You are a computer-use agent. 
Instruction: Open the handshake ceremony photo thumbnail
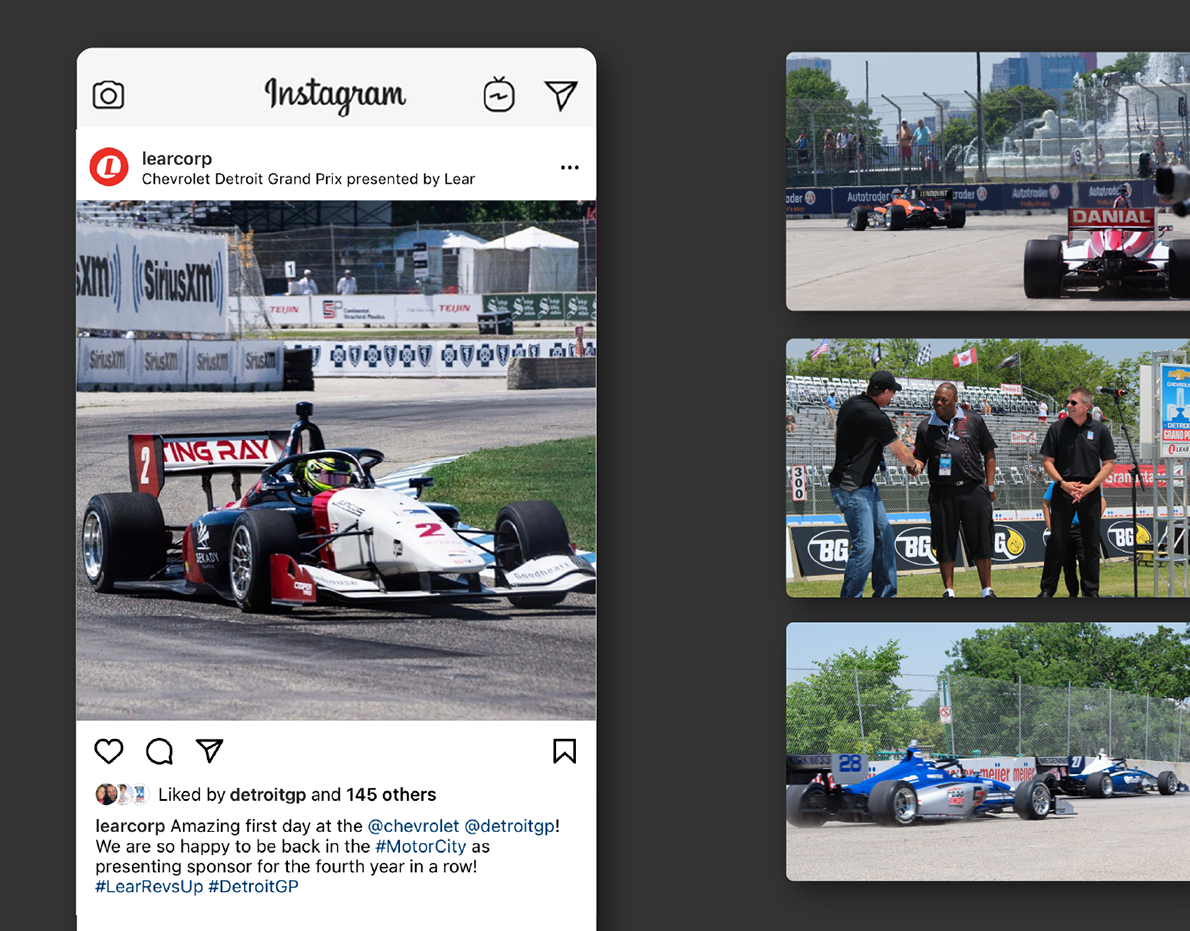tap(988, 467)
